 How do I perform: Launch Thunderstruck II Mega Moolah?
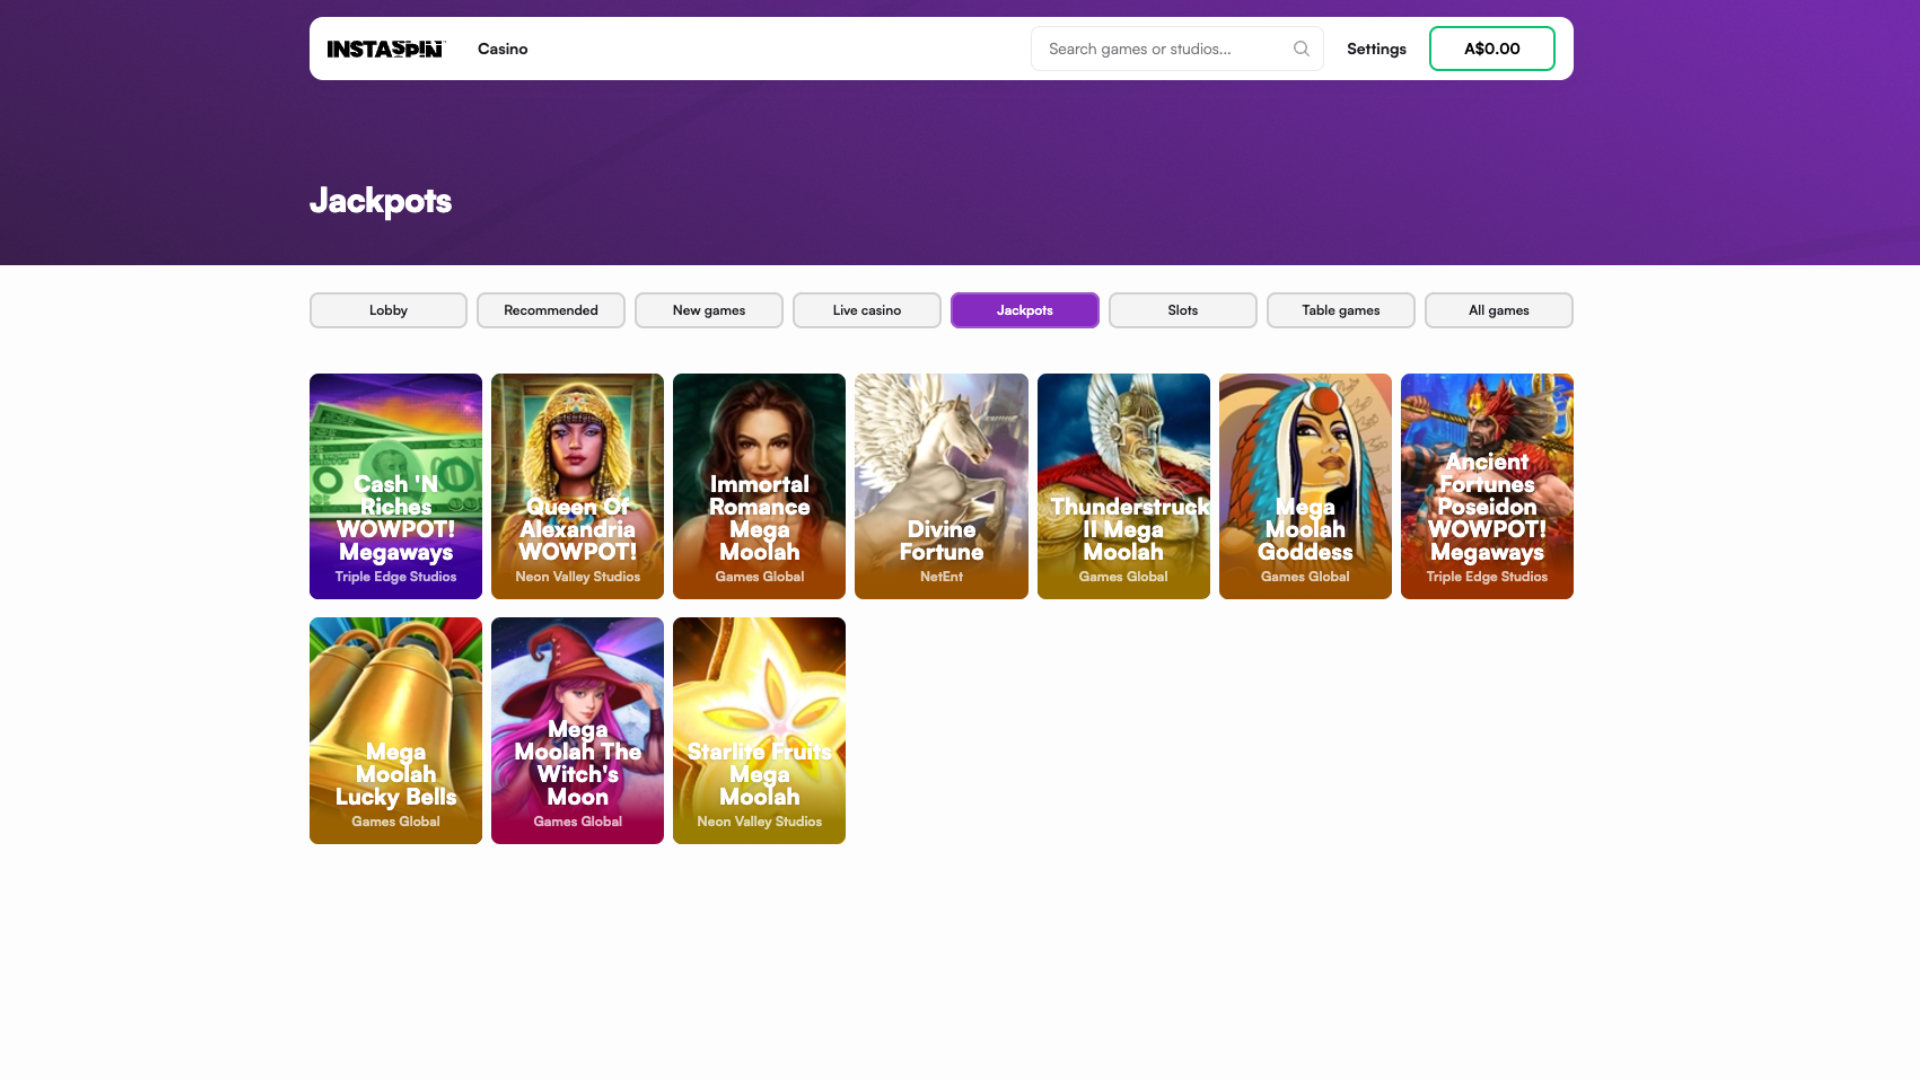(1123, 486)
